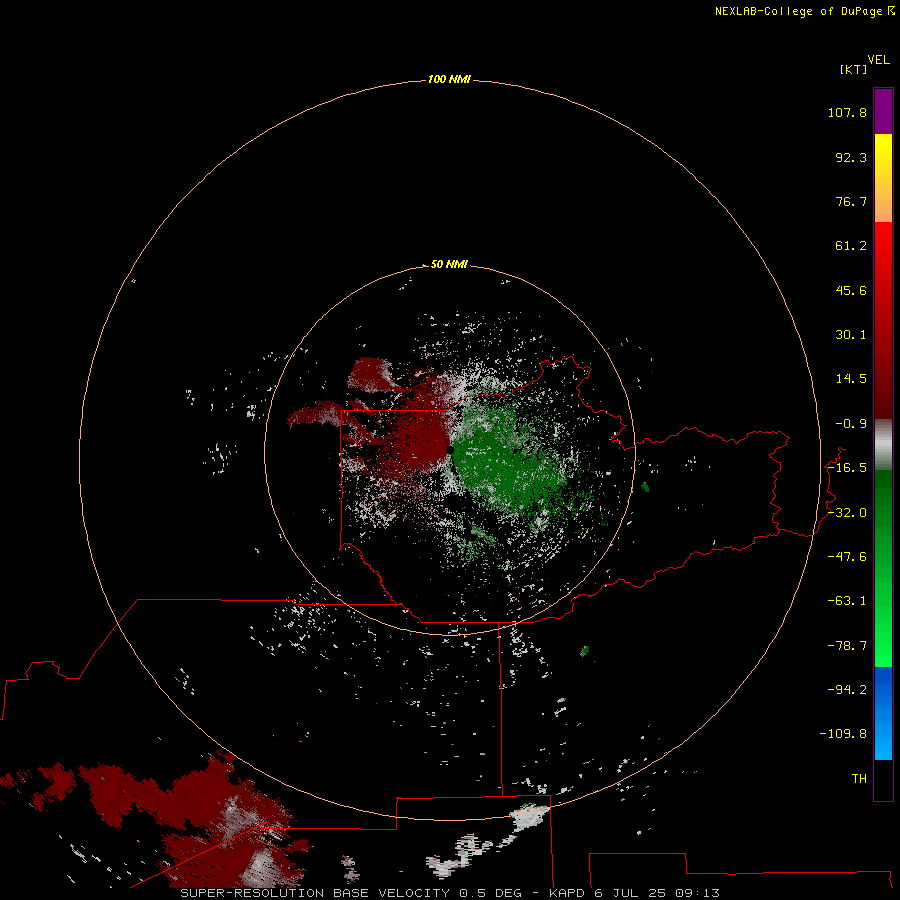
Task: Click the -16.5 velocity scale value
Action: (847, 468)
